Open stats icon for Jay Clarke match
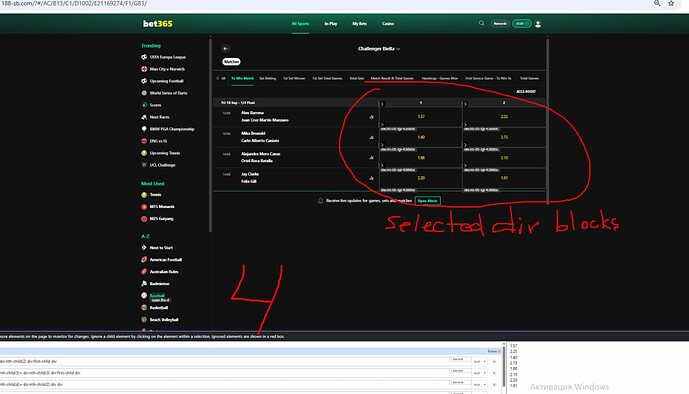This screenshot has height=394, width=689. coord(371,178)
